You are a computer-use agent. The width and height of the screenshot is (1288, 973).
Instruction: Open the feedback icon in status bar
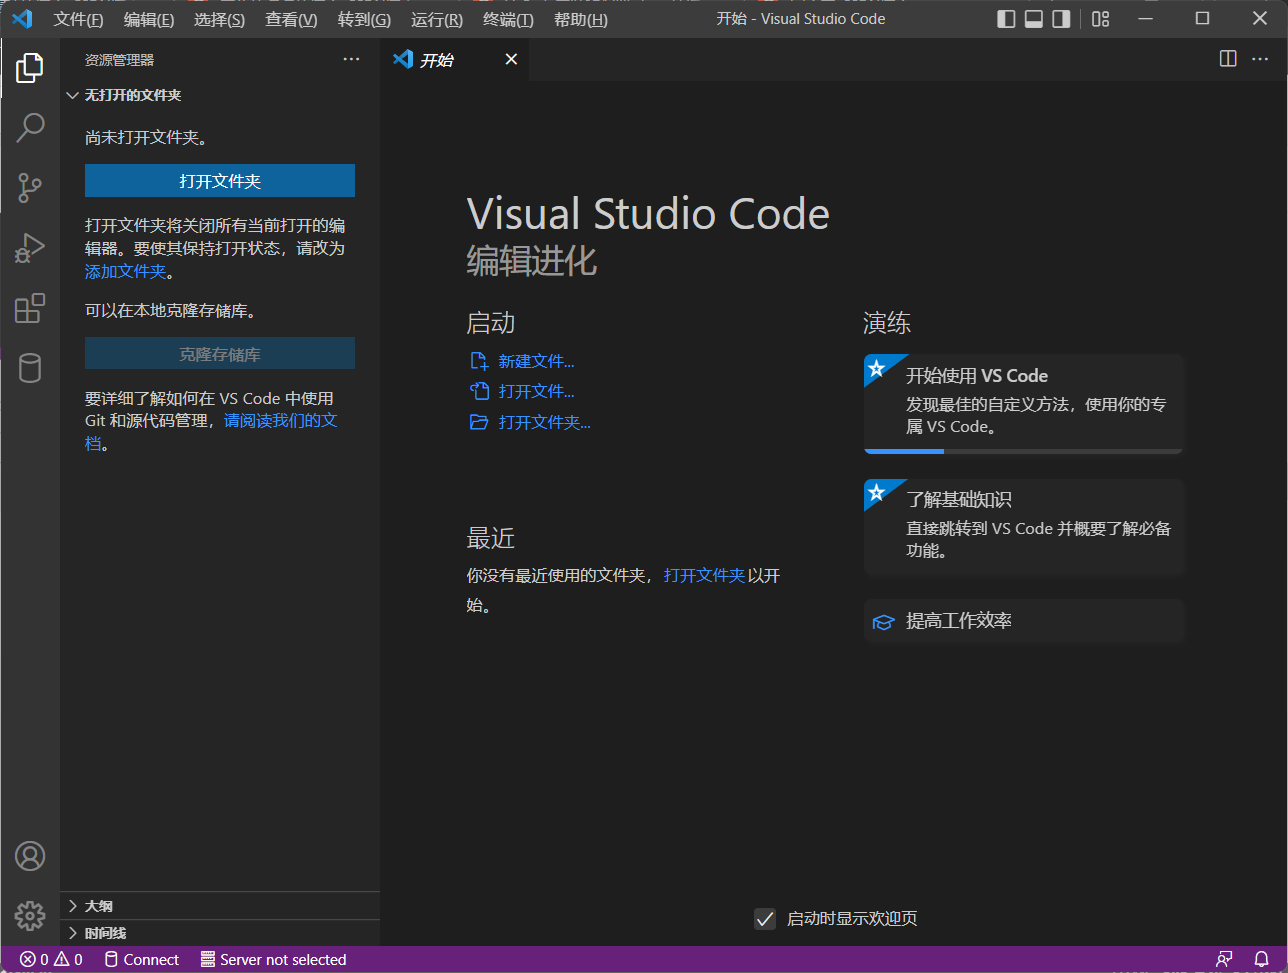click(1224, 959)
